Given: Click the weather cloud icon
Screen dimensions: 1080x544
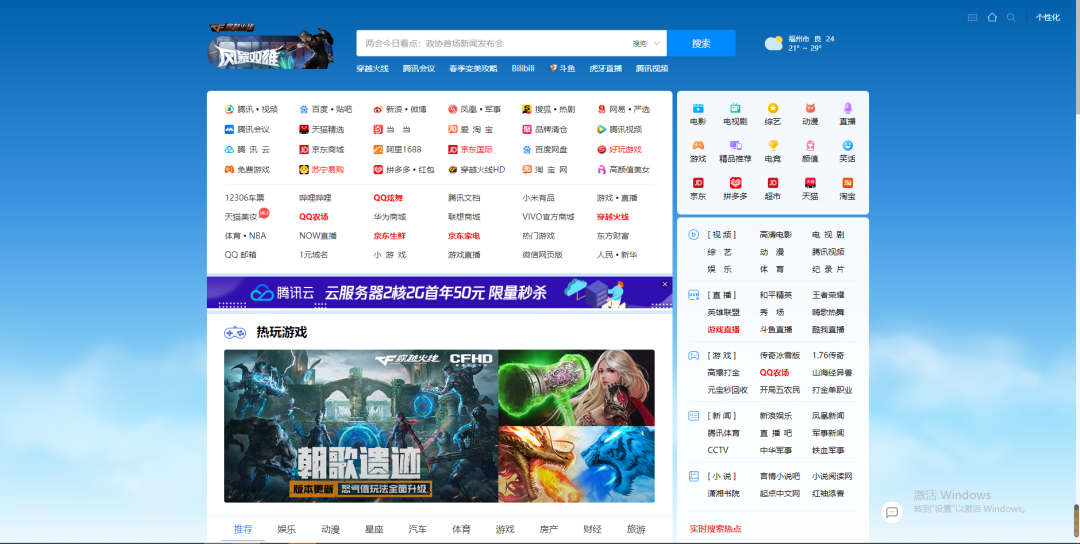Looking at the screenshot, I should tap(774, 43).
